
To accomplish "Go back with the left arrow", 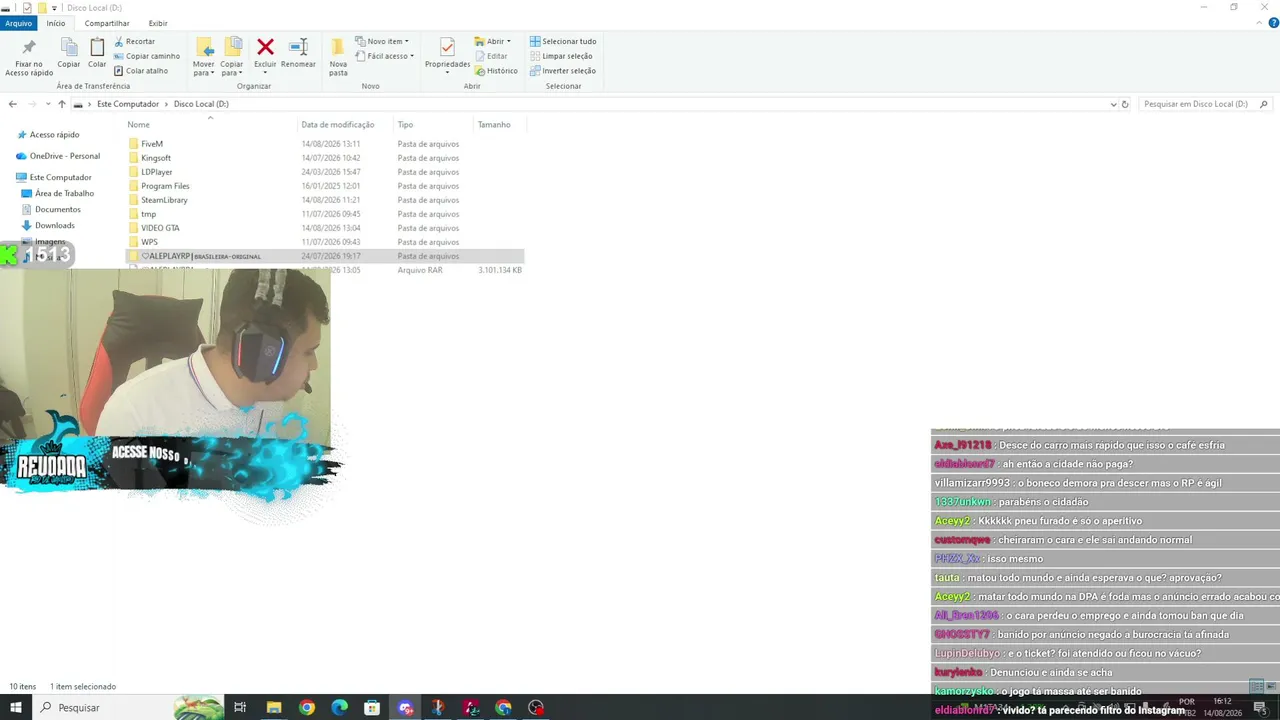I will pyautogui.click(x=13, y=104).
